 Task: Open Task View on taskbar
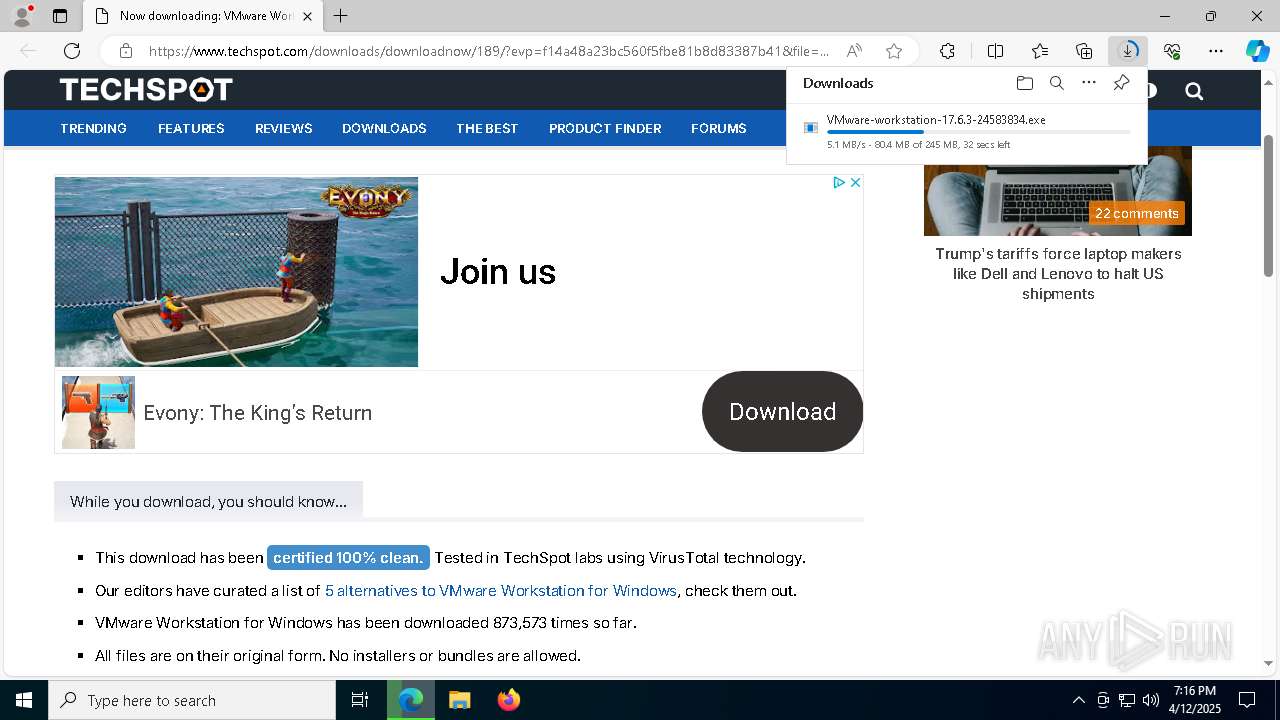360,700
